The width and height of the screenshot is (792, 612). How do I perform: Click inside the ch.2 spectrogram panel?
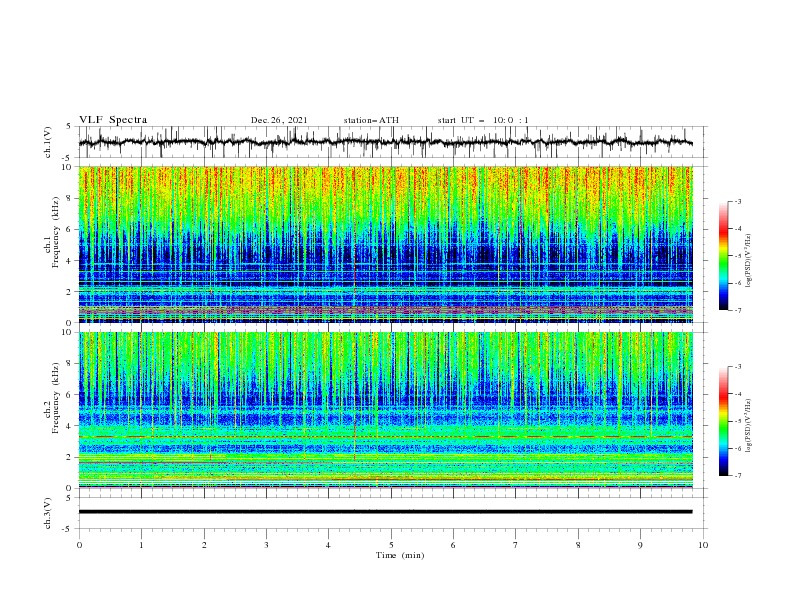[385, 410]
